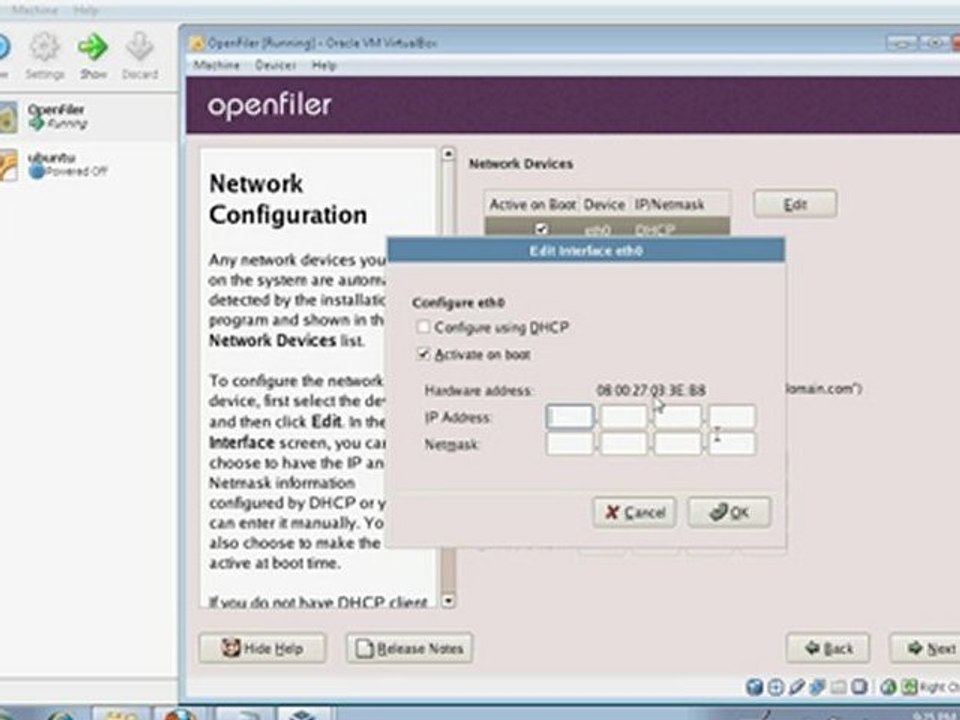The image size is (960, 720).
Task: Open the Release Notes
Action: (410, 648)
